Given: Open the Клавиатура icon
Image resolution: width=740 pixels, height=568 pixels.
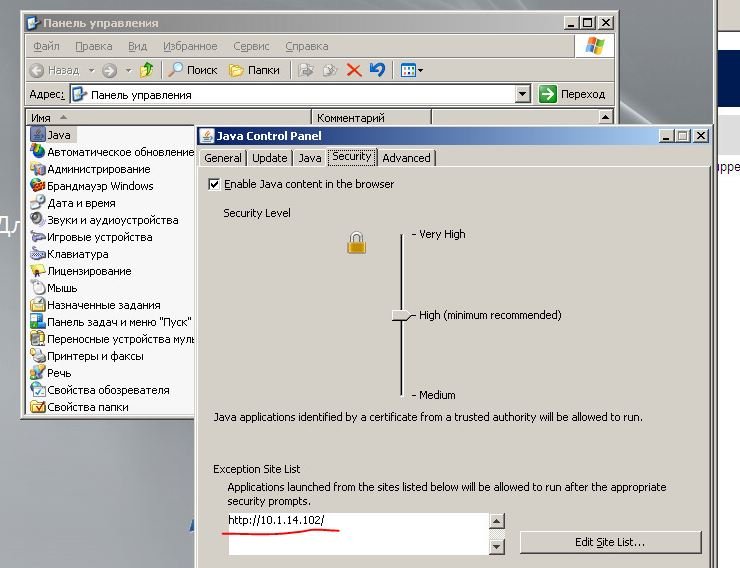Looking at the screenshot, I should 37,253.
